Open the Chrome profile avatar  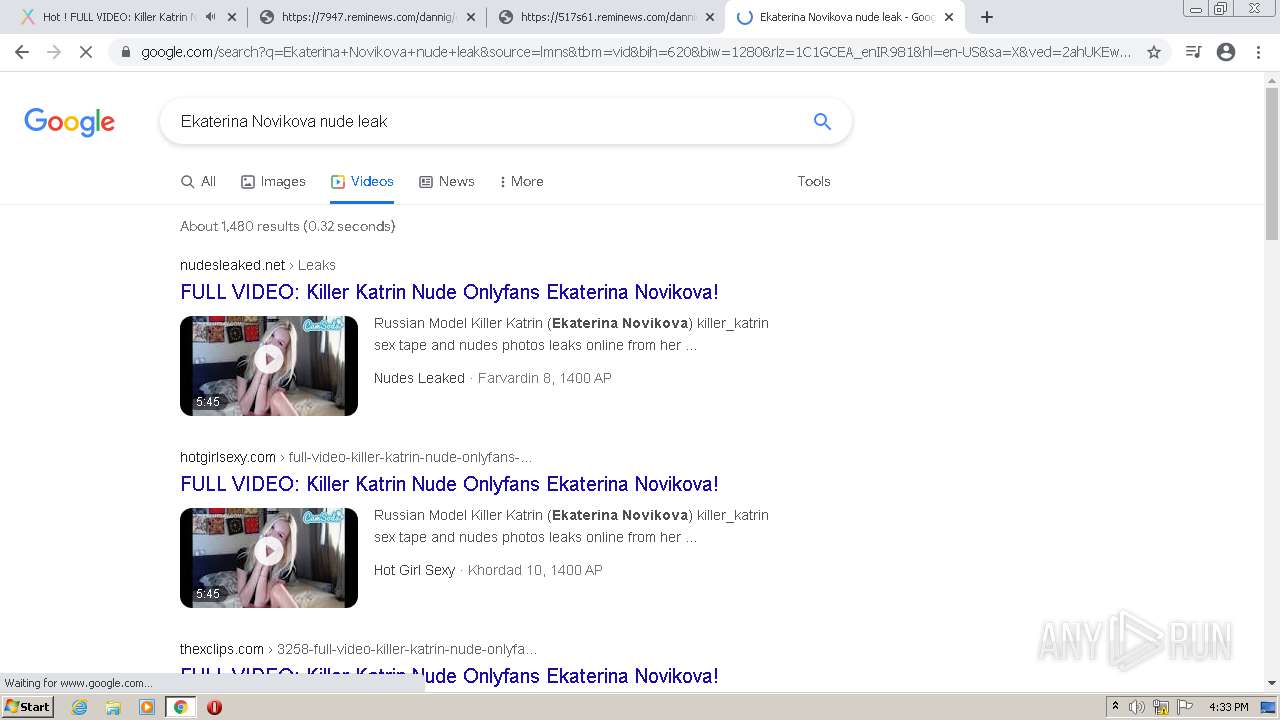(x=1226, y=52)
